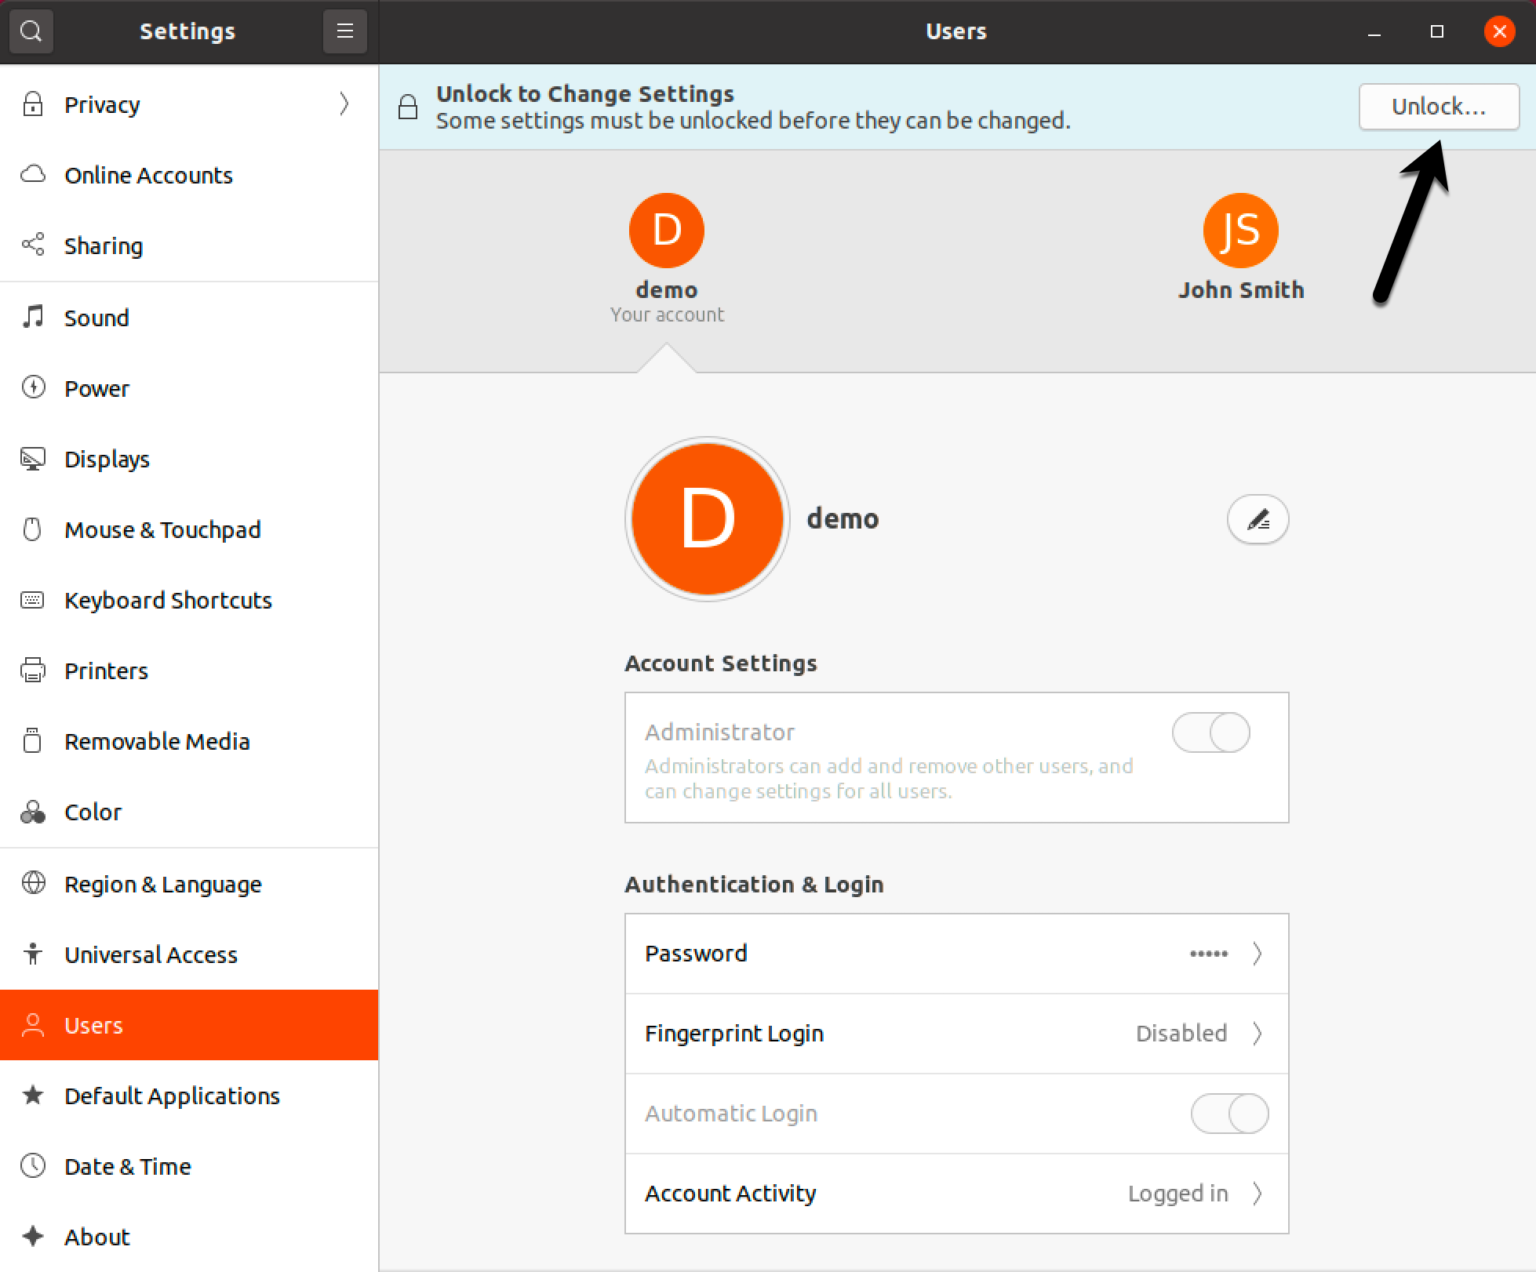1536x1272 pixels.
Task: Click the Removable Media icon
Action: [x=33, y=741]
